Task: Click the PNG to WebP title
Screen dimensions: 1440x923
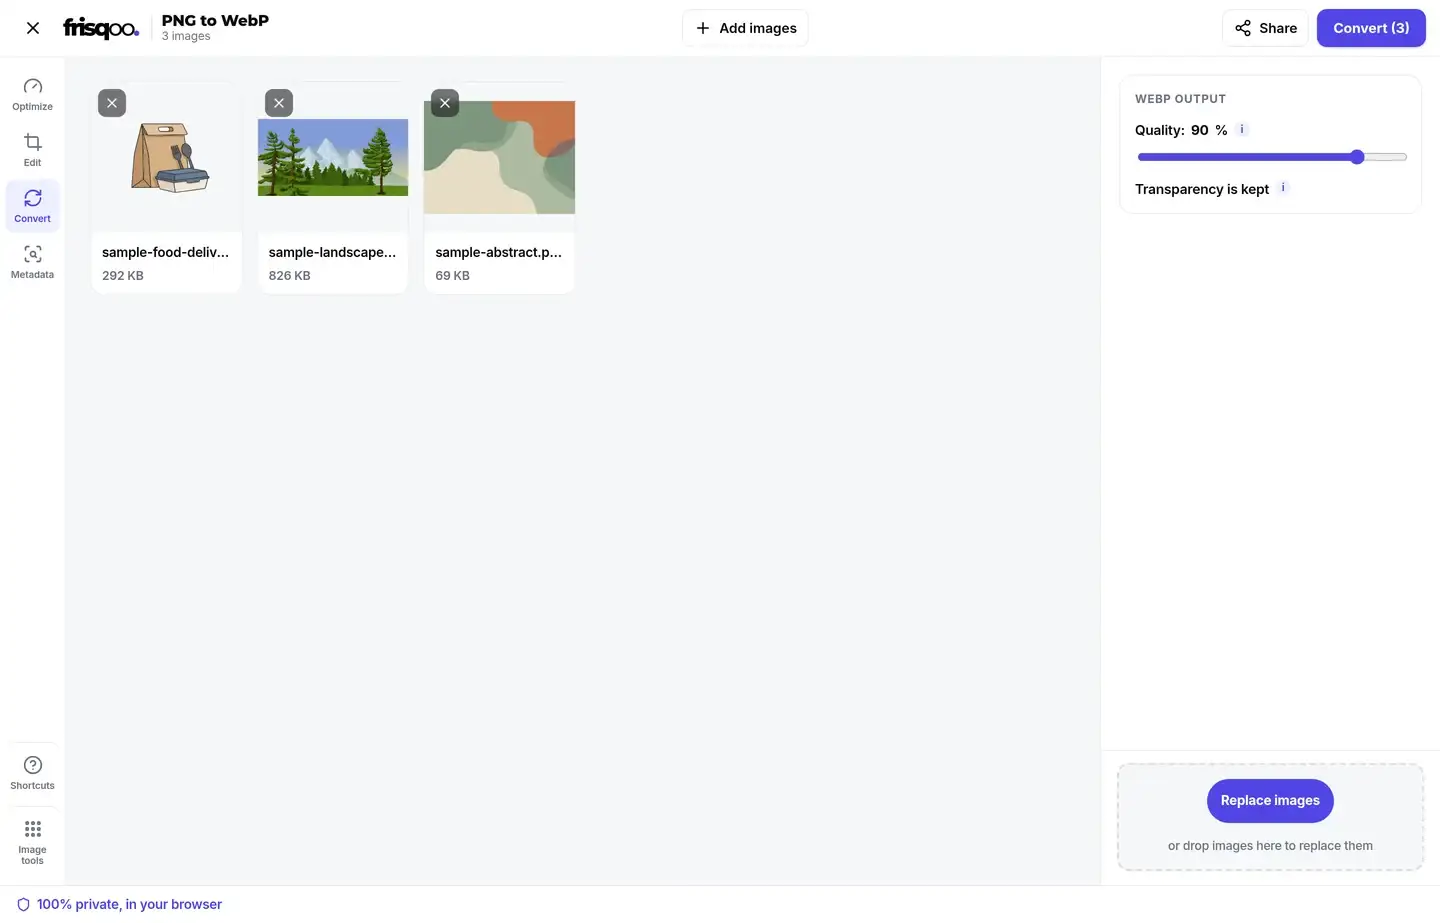Action: click(215, 20)
